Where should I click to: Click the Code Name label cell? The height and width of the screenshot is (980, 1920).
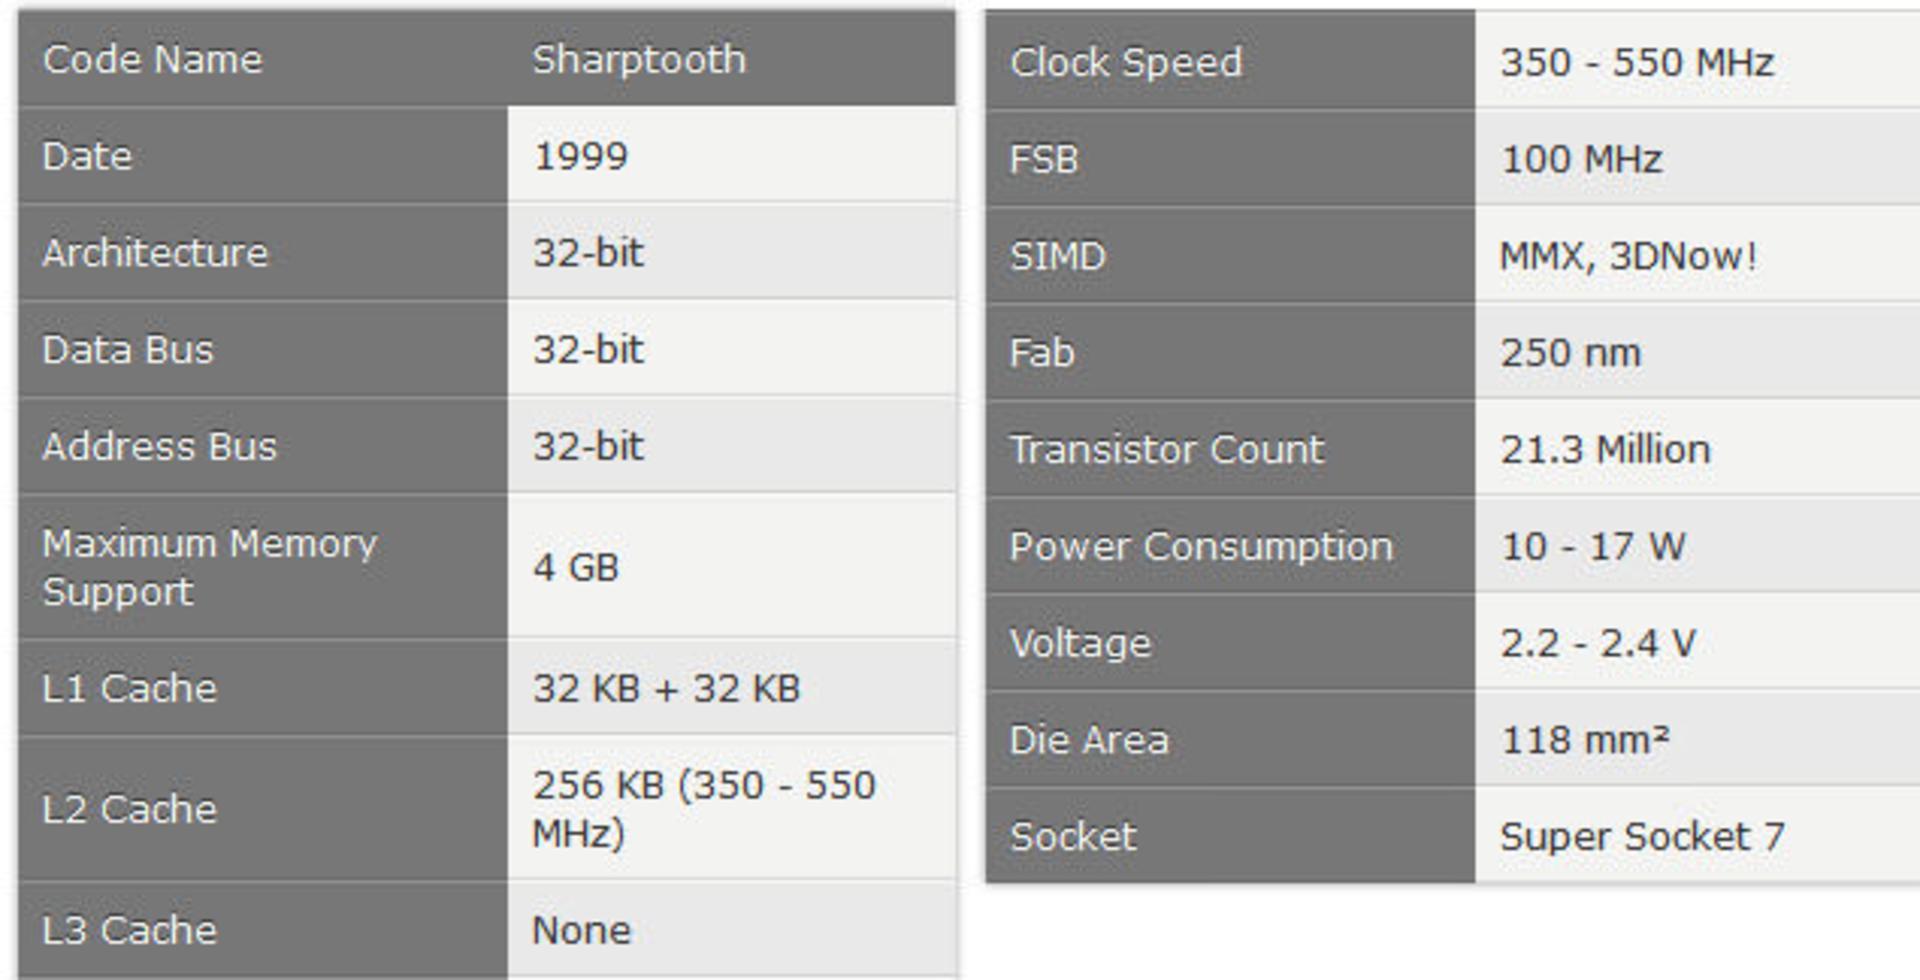click(x=263, y=59)
